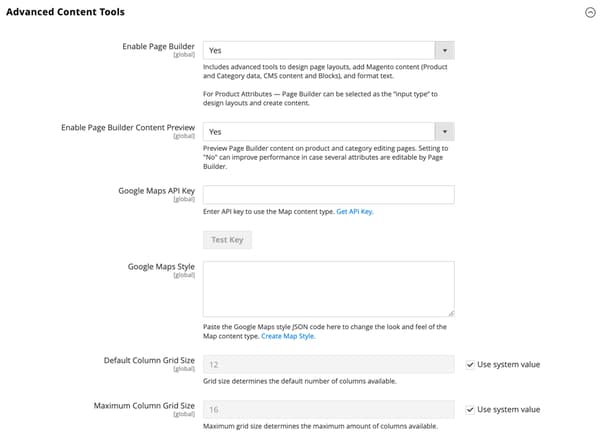Click the Google Maps Style label

pyautogui.click(x=161, y=266)
